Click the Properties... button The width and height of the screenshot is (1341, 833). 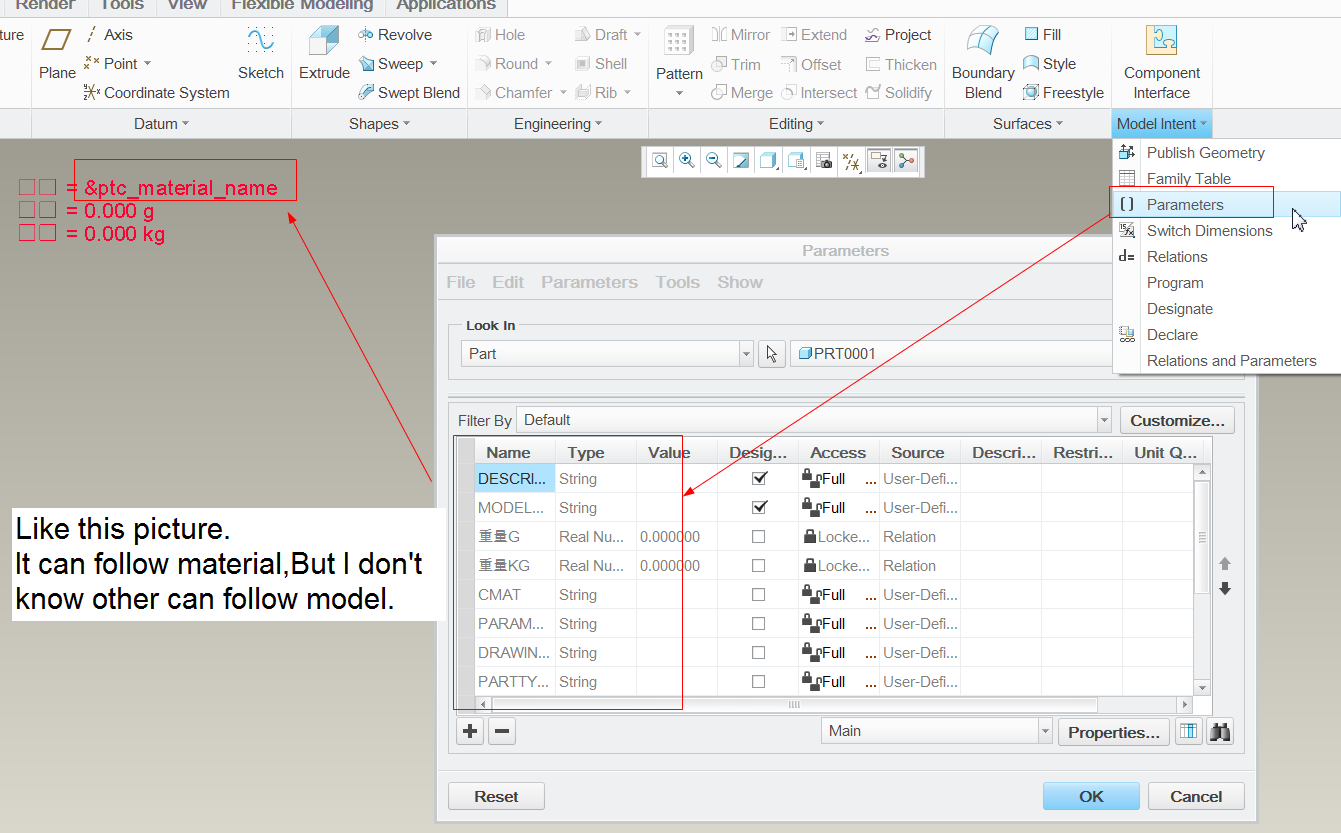click(1114, 732)
